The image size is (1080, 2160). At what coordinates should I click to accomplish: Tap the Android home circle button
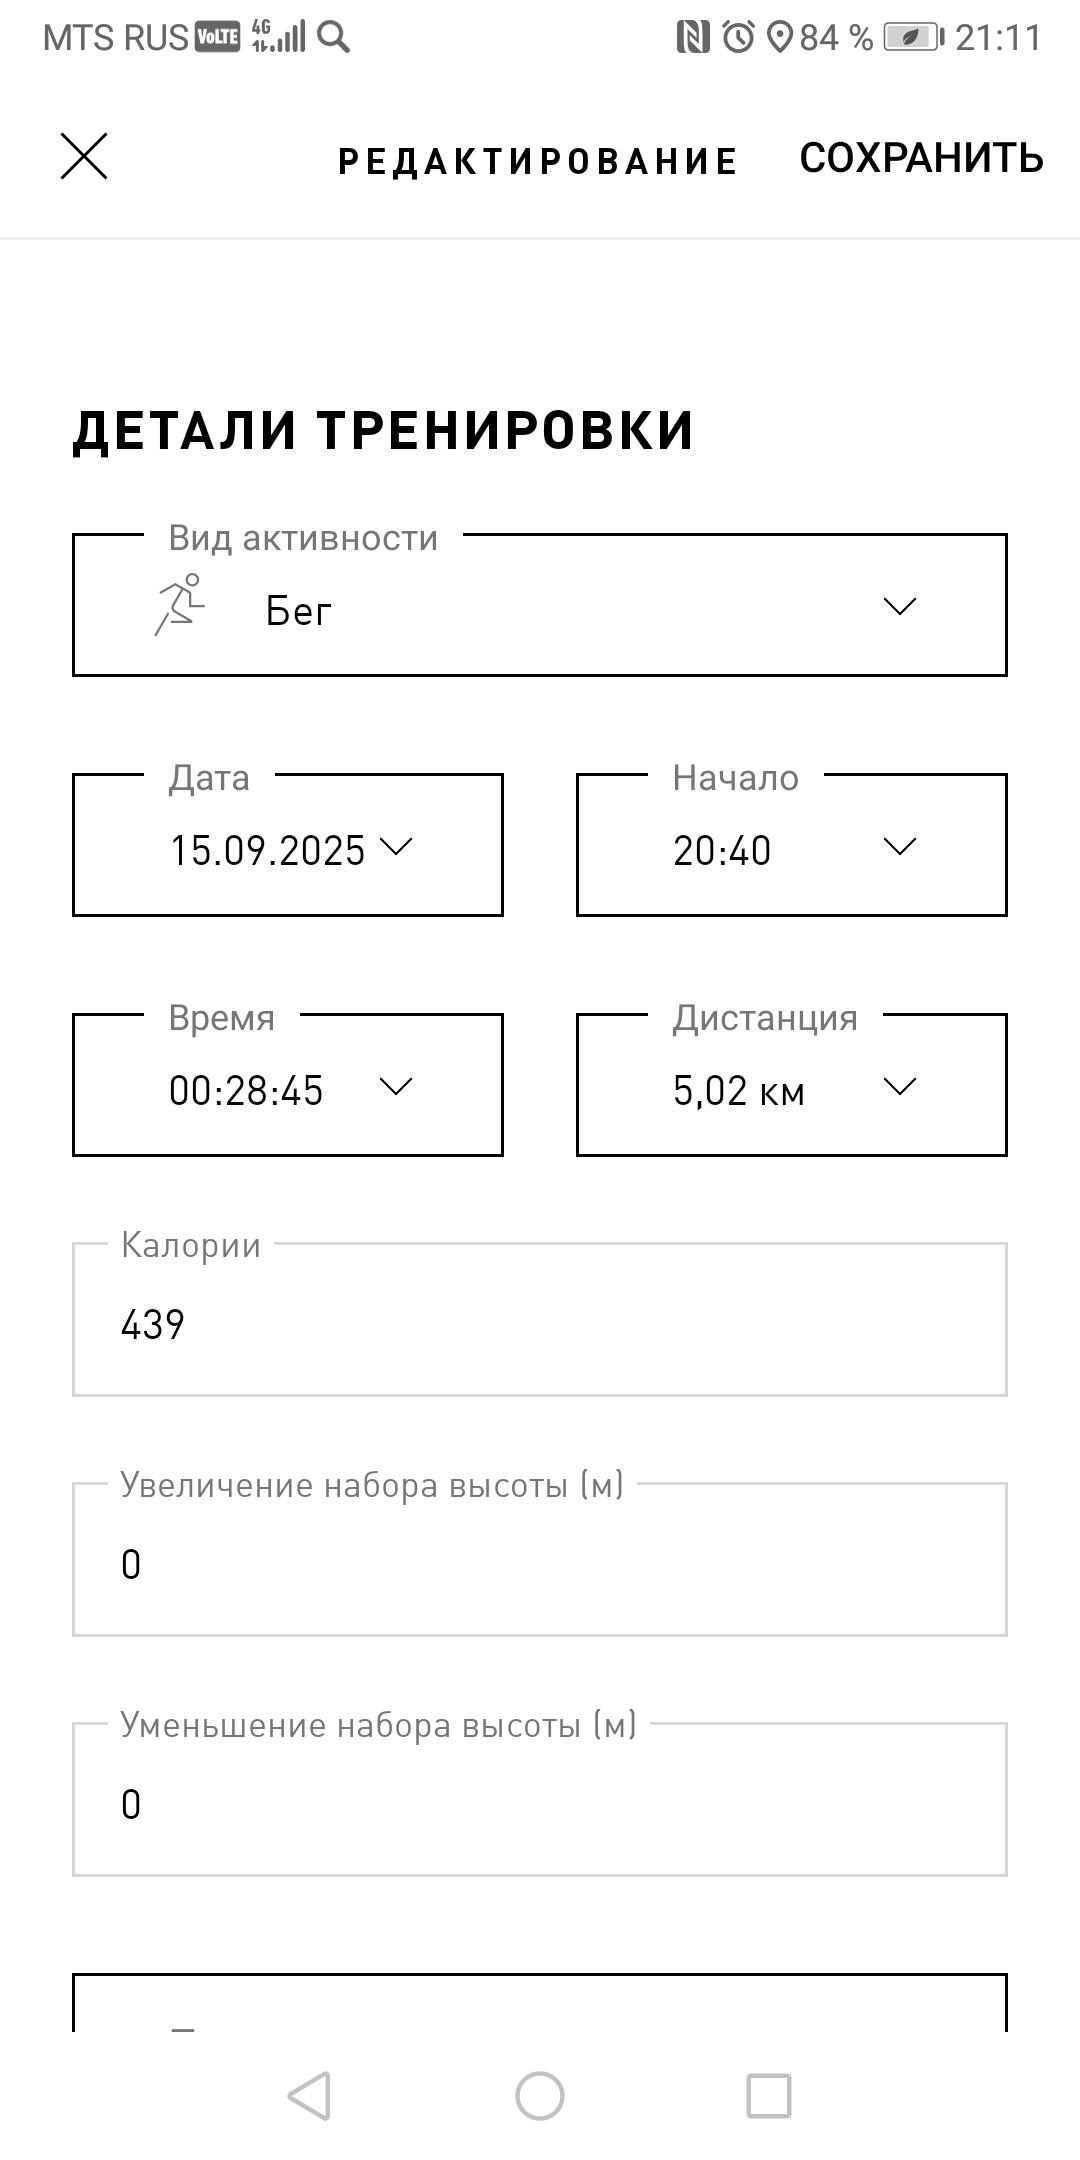click(540, 2095)
